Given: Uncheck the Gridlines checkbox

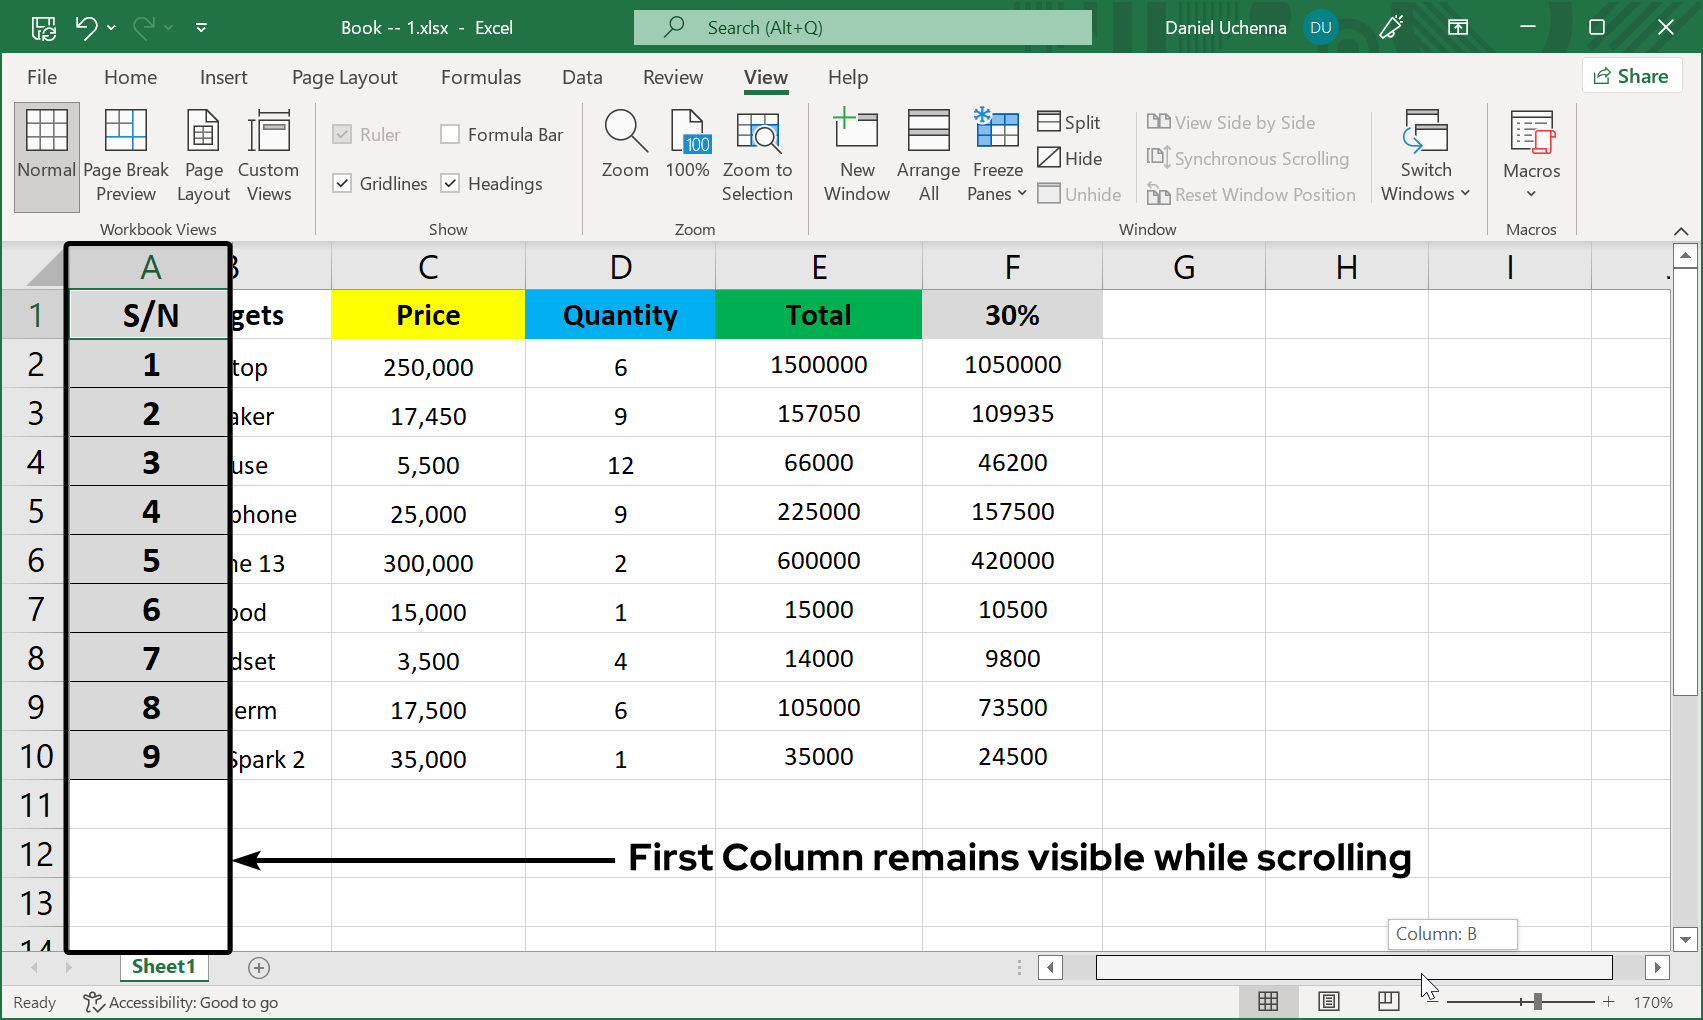Looking at the screenshot, I should (x=342, y=183).
